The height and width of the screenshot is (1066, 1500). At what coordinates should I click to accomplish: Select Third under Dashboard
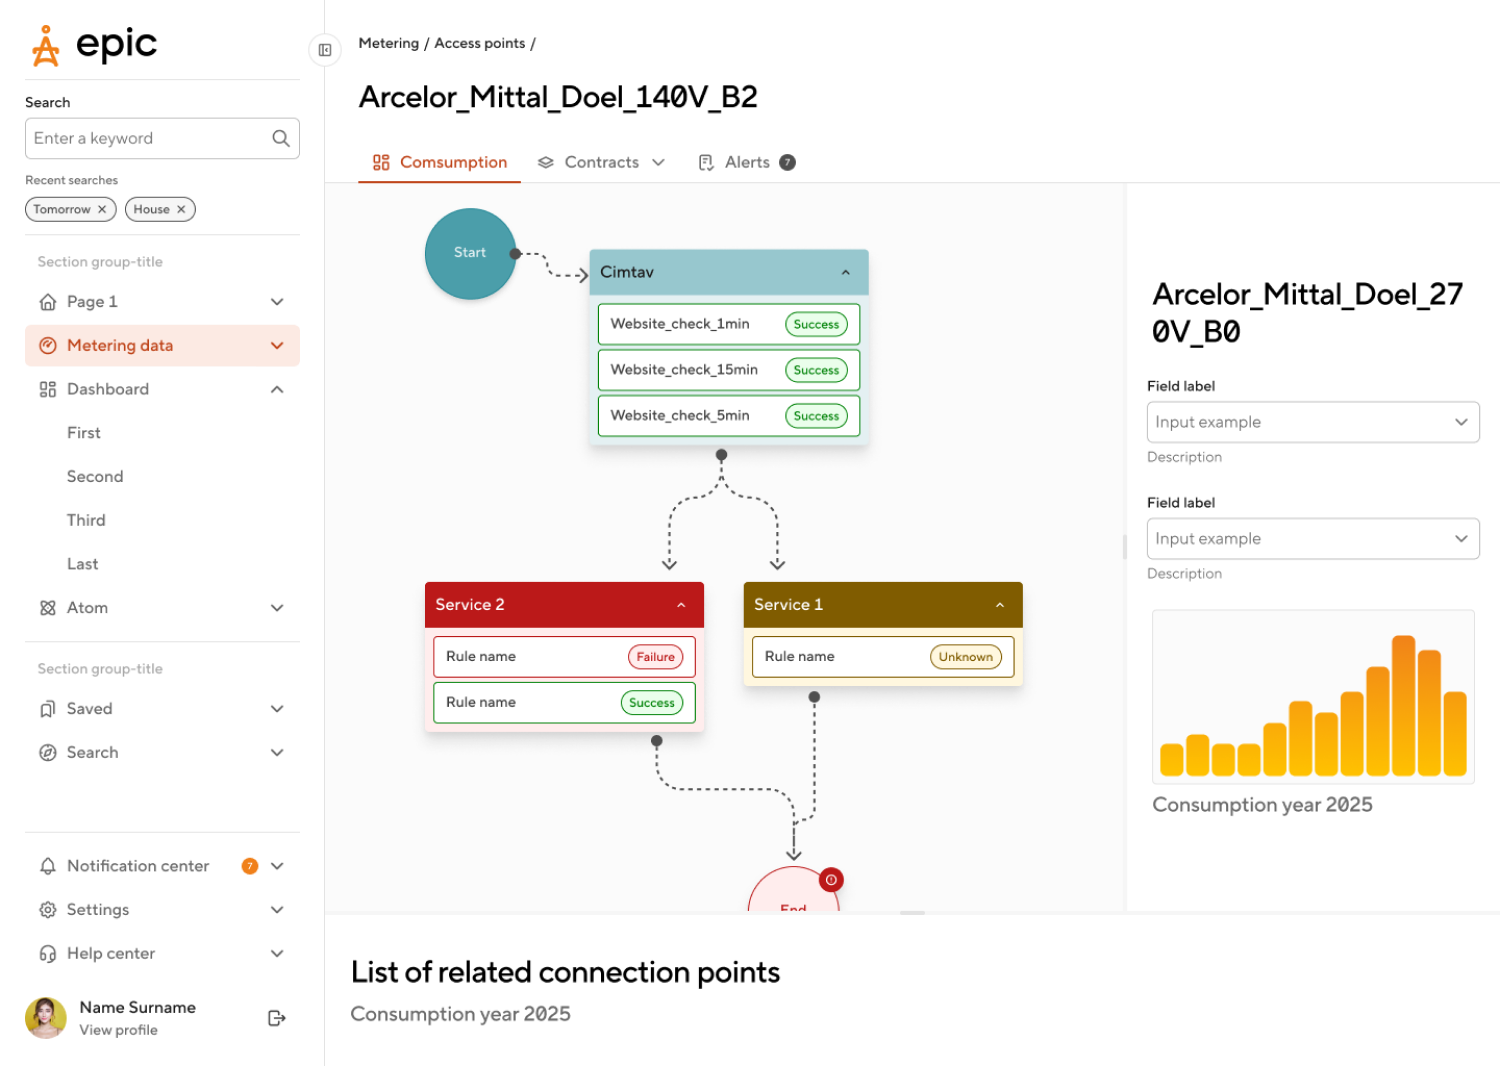tap(86, 521)
